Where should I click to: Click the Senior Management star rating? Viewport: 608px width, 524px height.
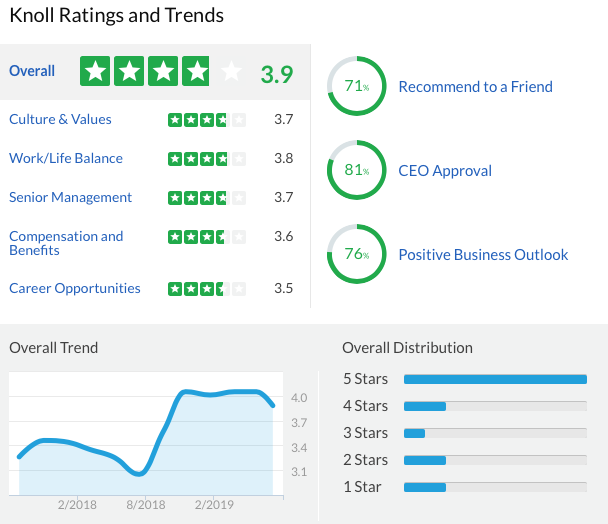(207, 198)
